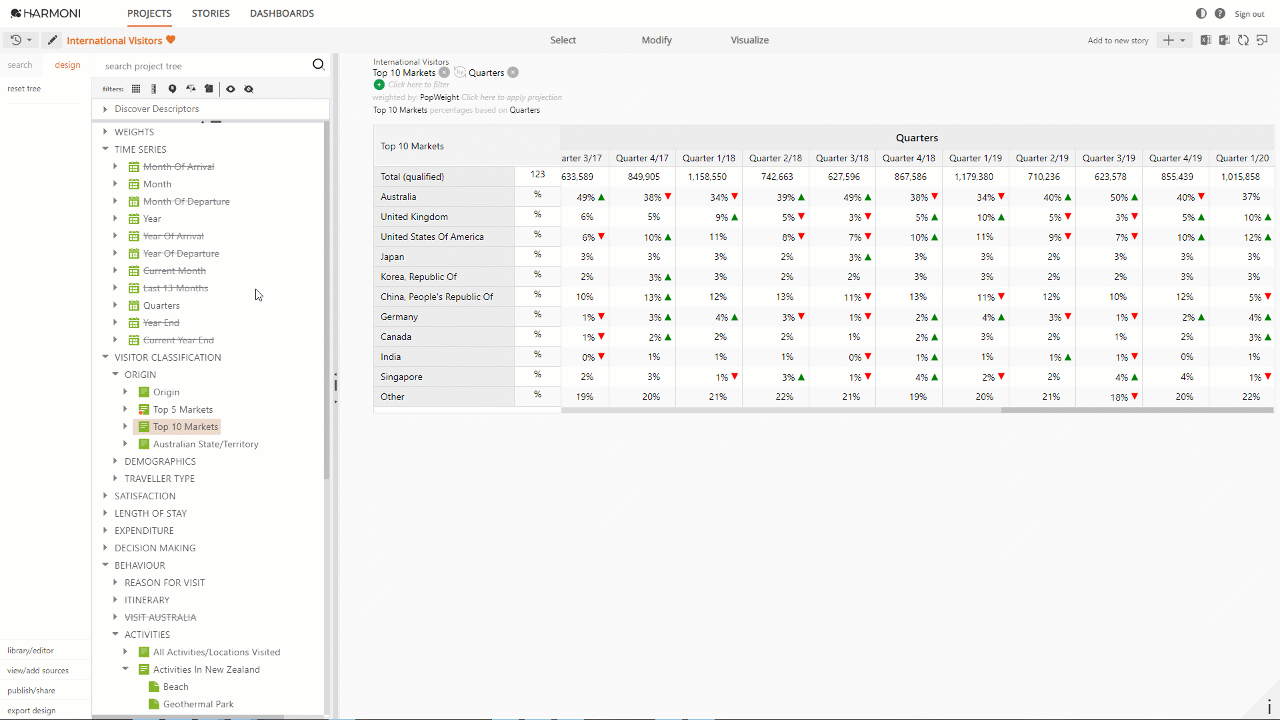Open publish/share link

pyautogui.click(x=31, y=690)
